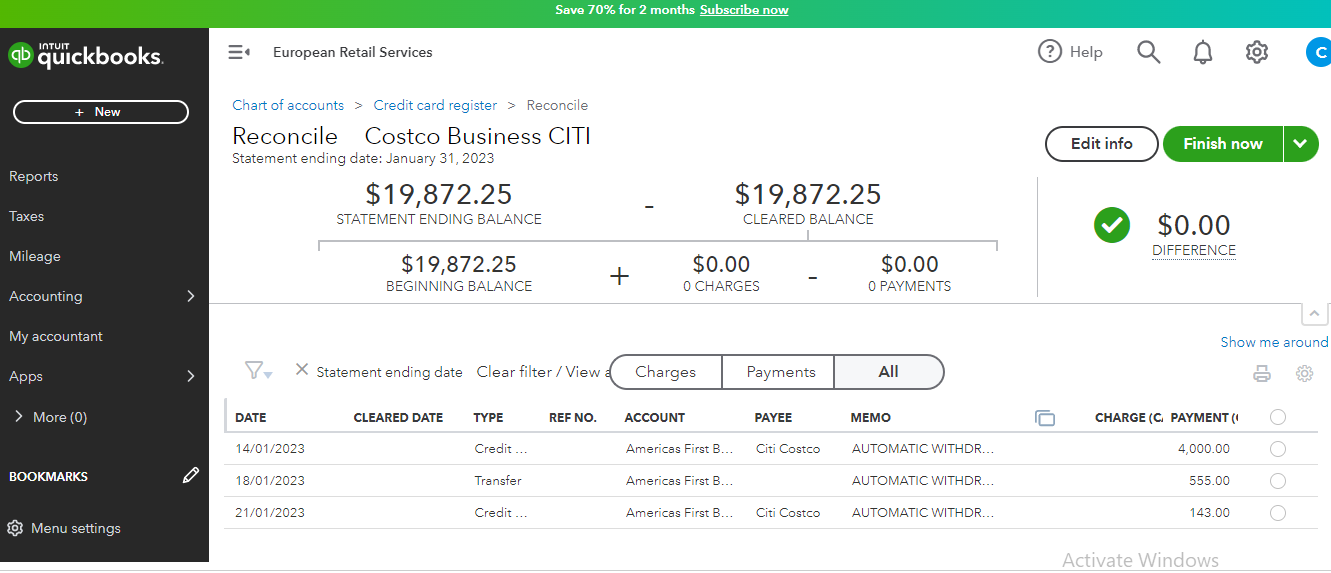Print the reconcile list with printer icon
Screen dimensions: 1331x573
(x=1262, y=374)
